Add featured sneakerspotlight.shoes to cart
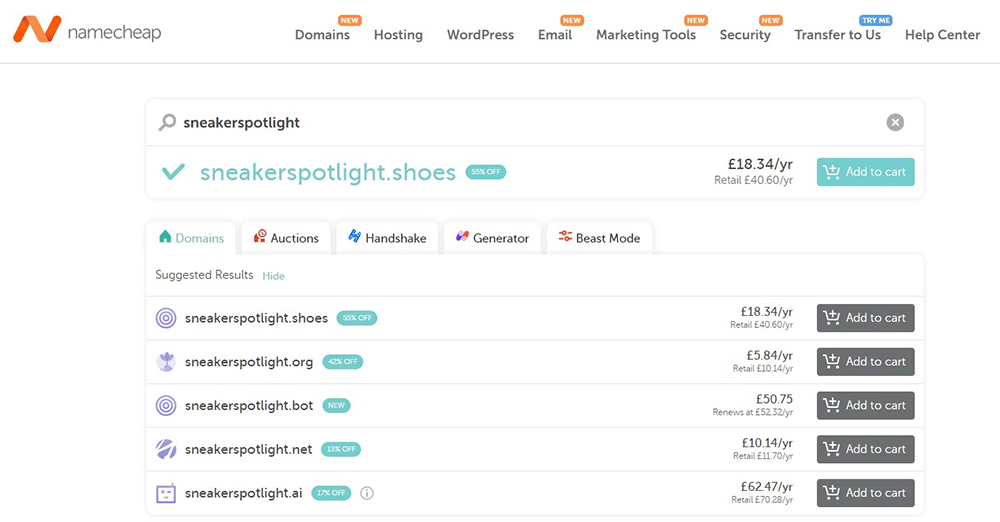The height and width of the screenshot is (522, 1000). click(865, 172)
